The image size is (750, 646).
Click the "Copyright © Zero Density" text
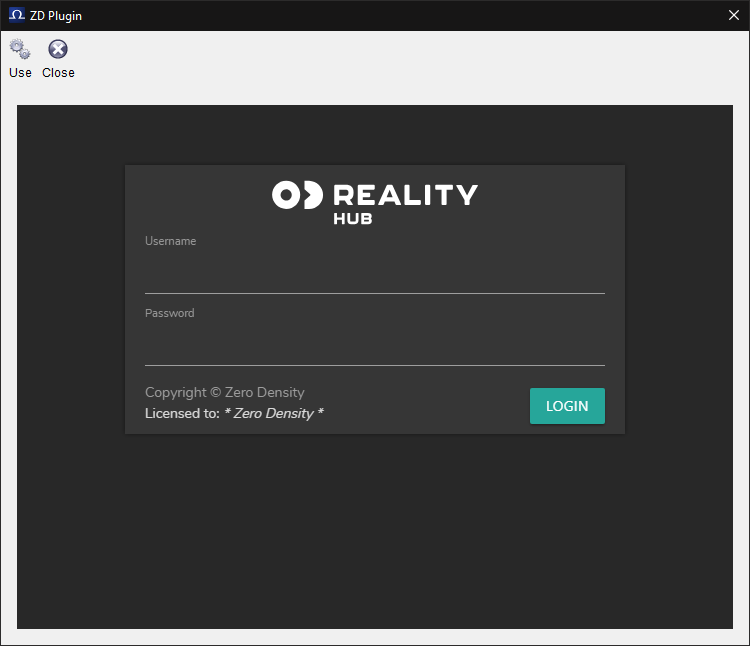[224, 393]
